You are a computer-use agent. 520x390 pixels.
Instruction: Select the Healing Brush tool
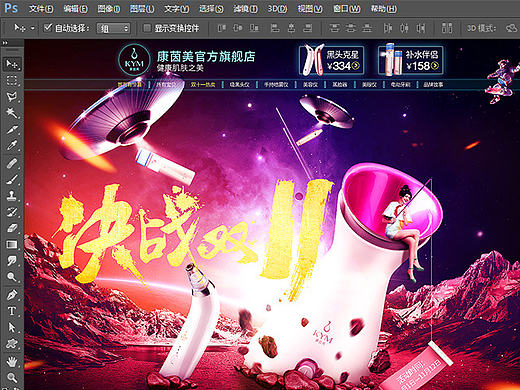tap(12, 163)
